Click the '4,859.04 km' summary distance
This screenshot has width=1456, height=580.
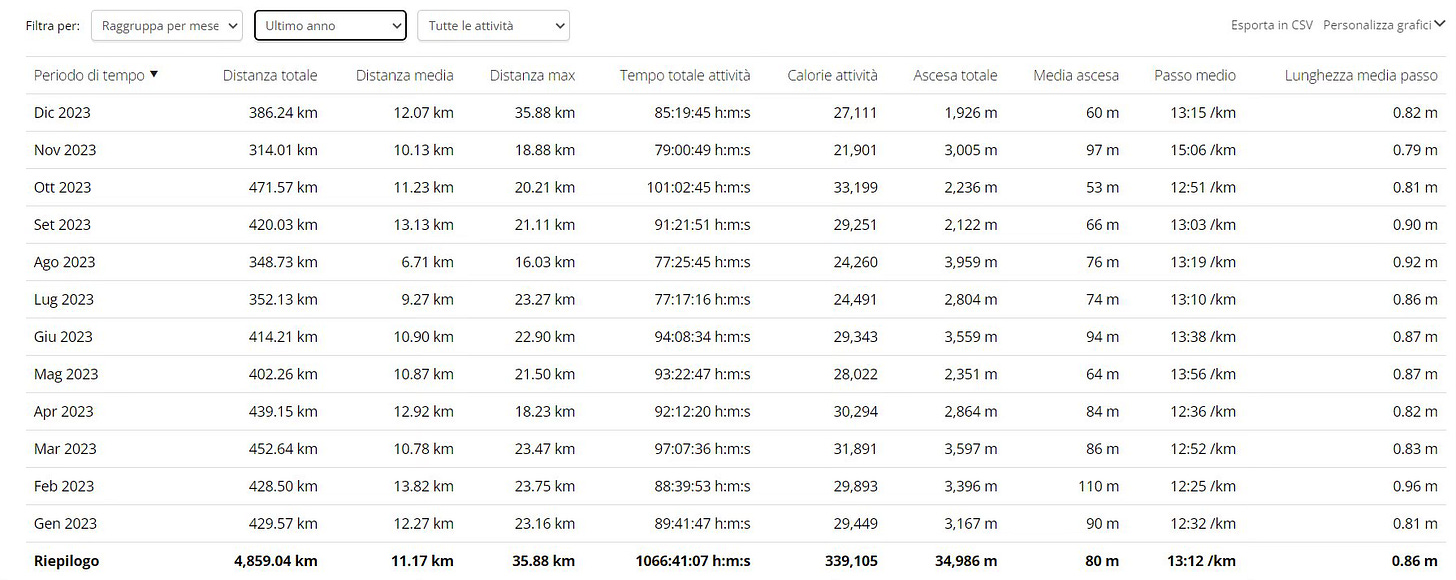pyautogui.click(x=276, y=561)
